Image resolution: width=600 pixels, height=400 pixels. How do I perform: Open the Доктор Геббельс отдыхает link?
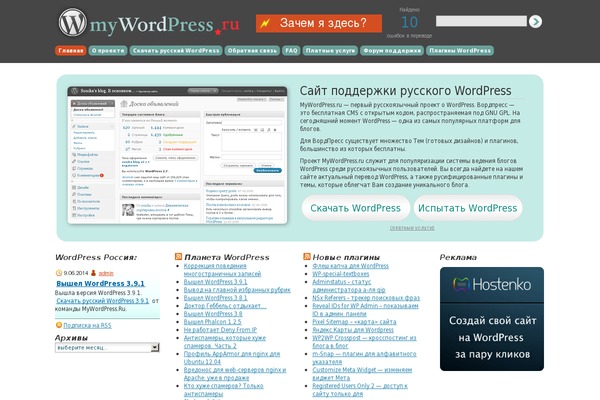pyautogui.click(x=225, y=306)
